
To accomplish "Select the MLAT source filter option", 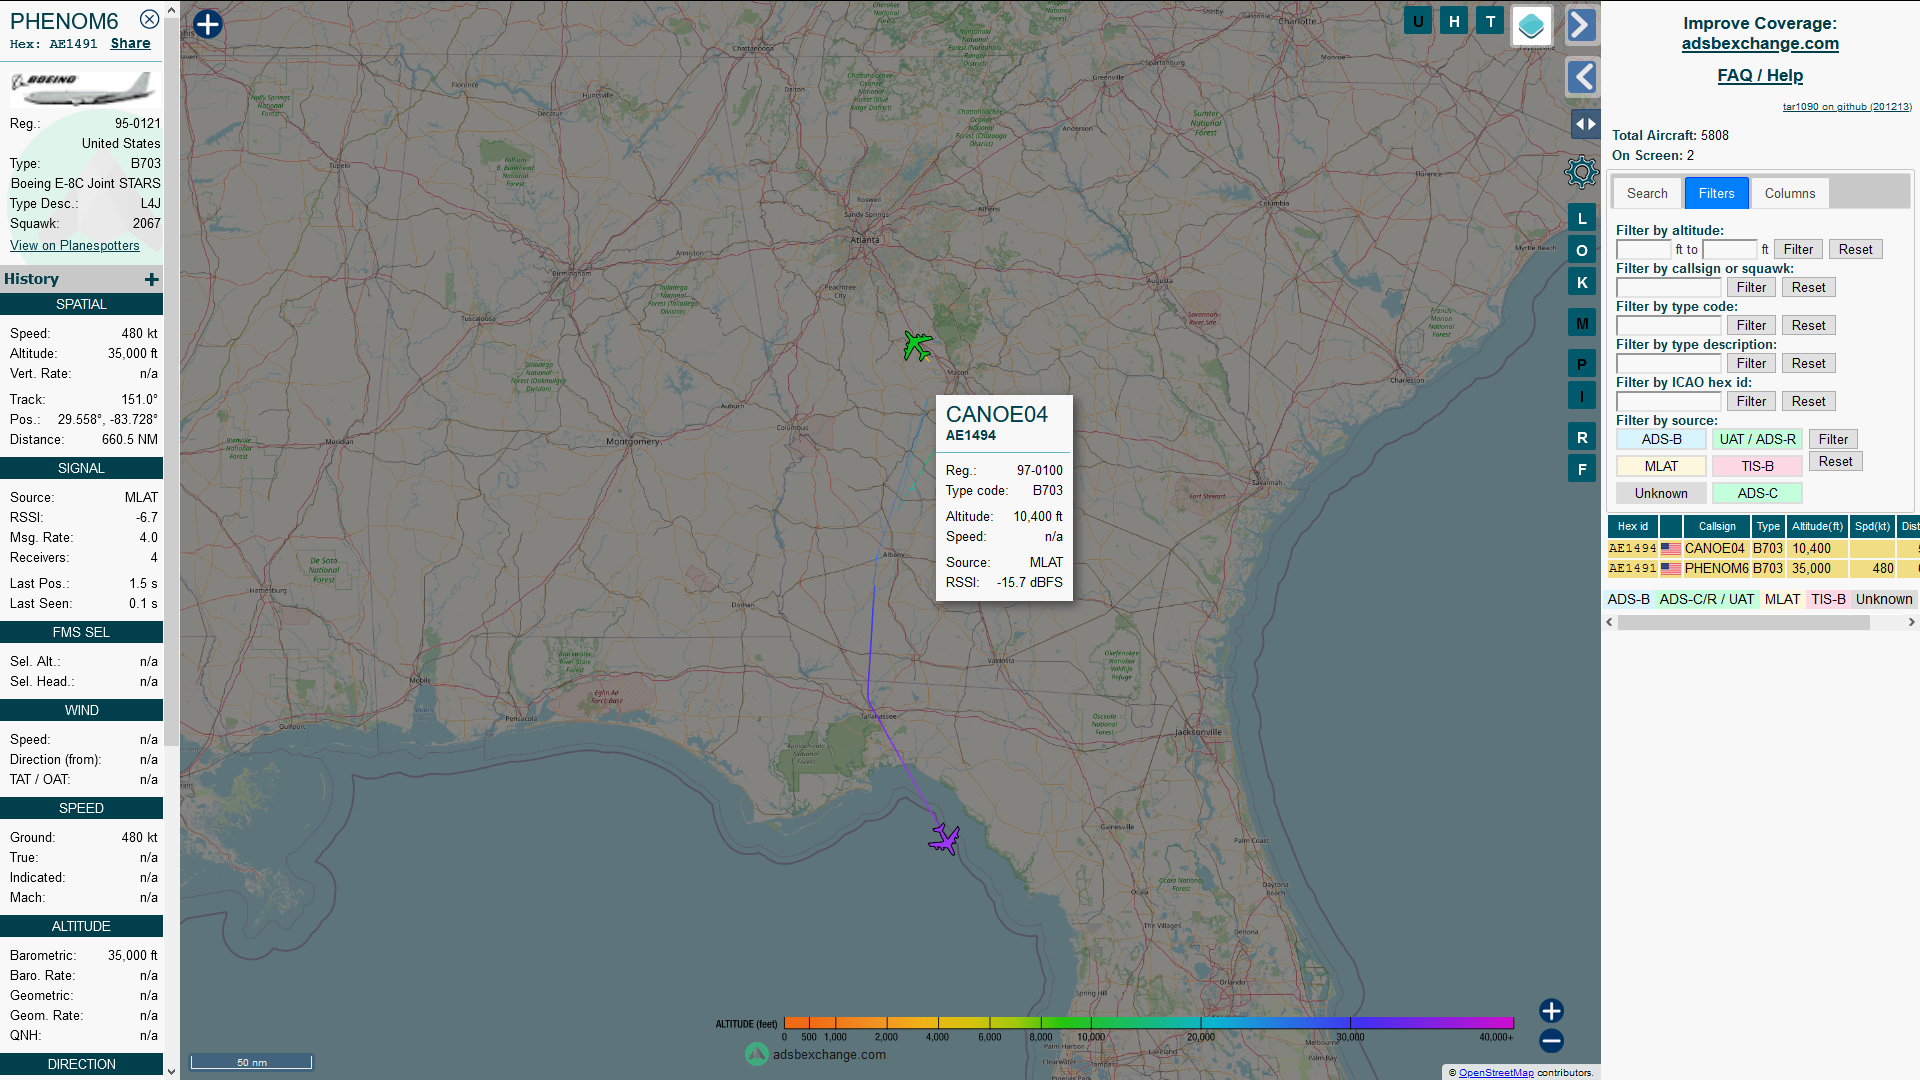I will click(1661, 466).
